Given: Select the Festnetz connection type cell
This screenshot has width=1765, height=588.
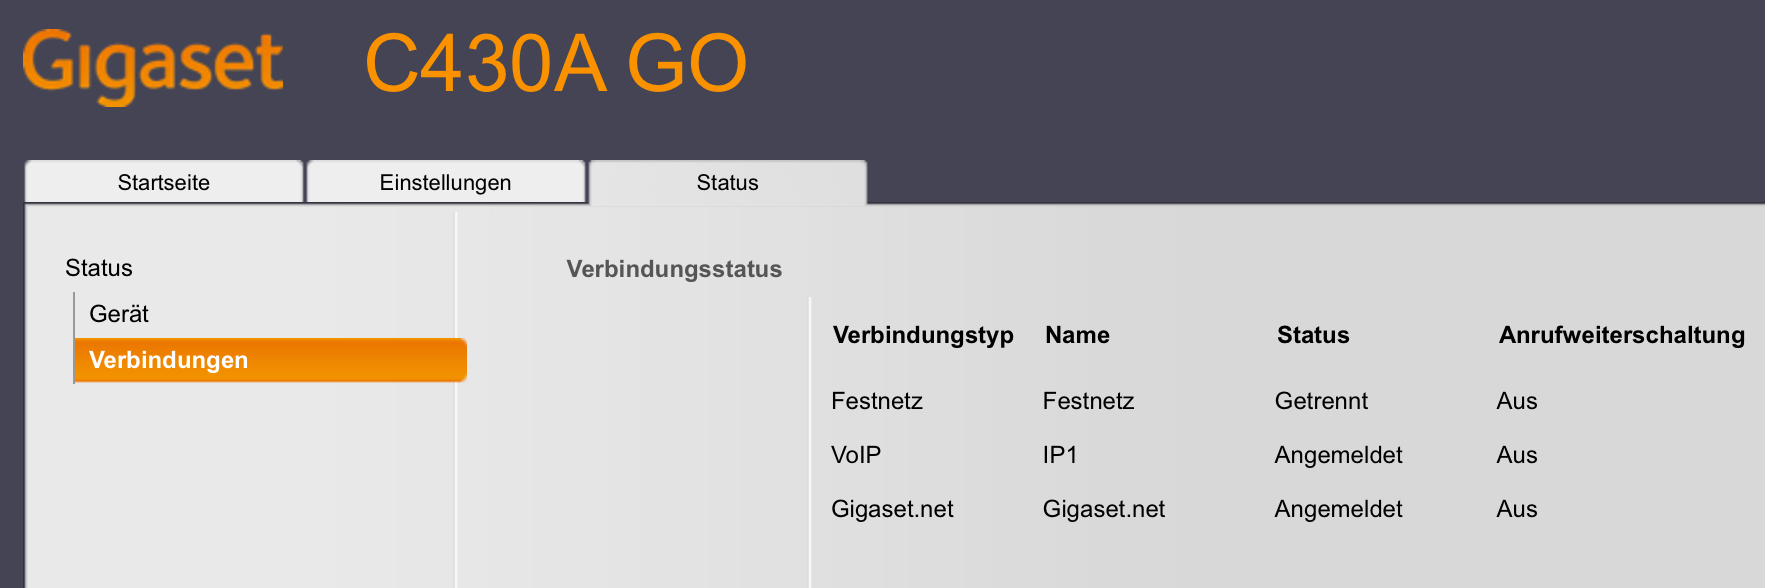Looking at the screenshot, I should point(877,401).
